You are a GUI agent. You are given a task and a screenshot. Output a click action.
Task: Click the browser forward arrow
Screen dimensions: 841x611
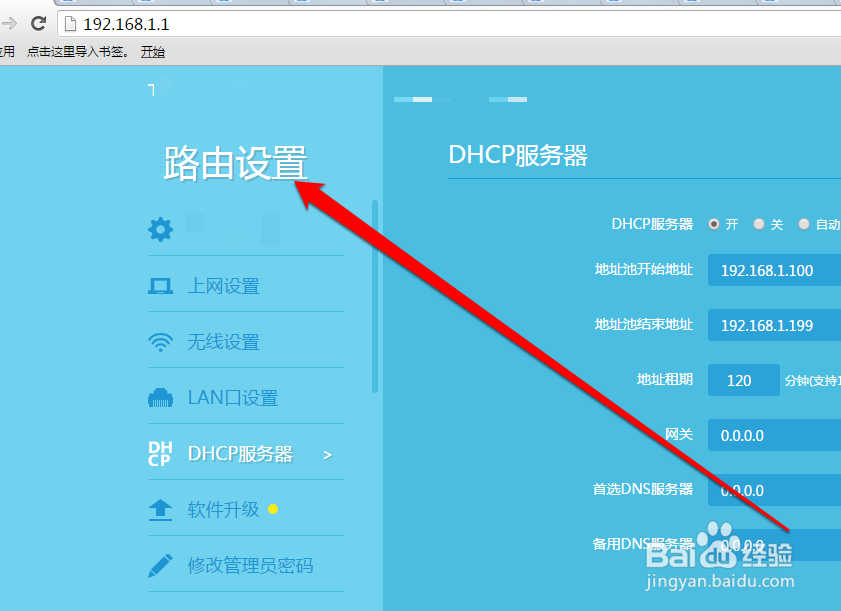pos(9,24)
